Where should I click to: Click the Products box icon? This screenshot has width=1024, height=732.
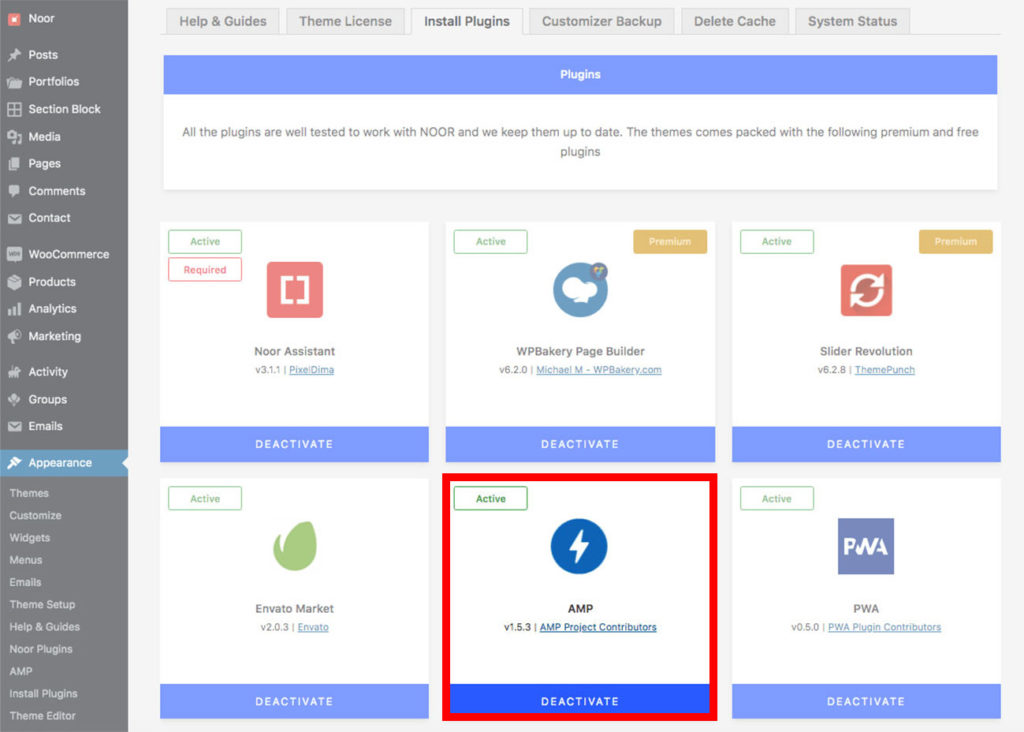[x=14, y=282]
